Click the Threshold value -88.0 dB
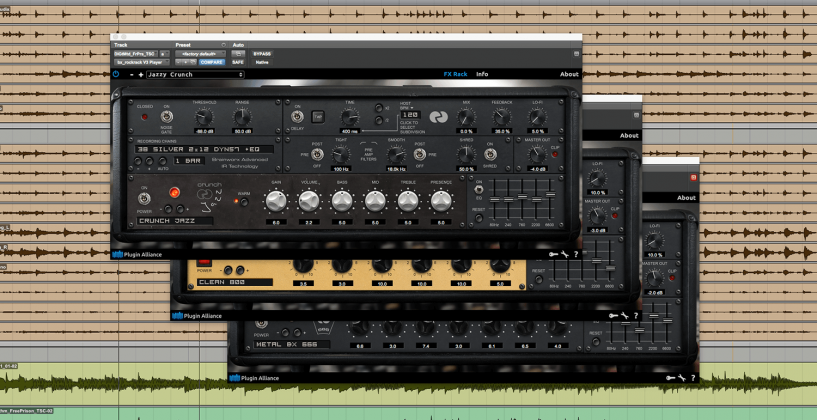This screenshot has height=420, width=817. 204,131
